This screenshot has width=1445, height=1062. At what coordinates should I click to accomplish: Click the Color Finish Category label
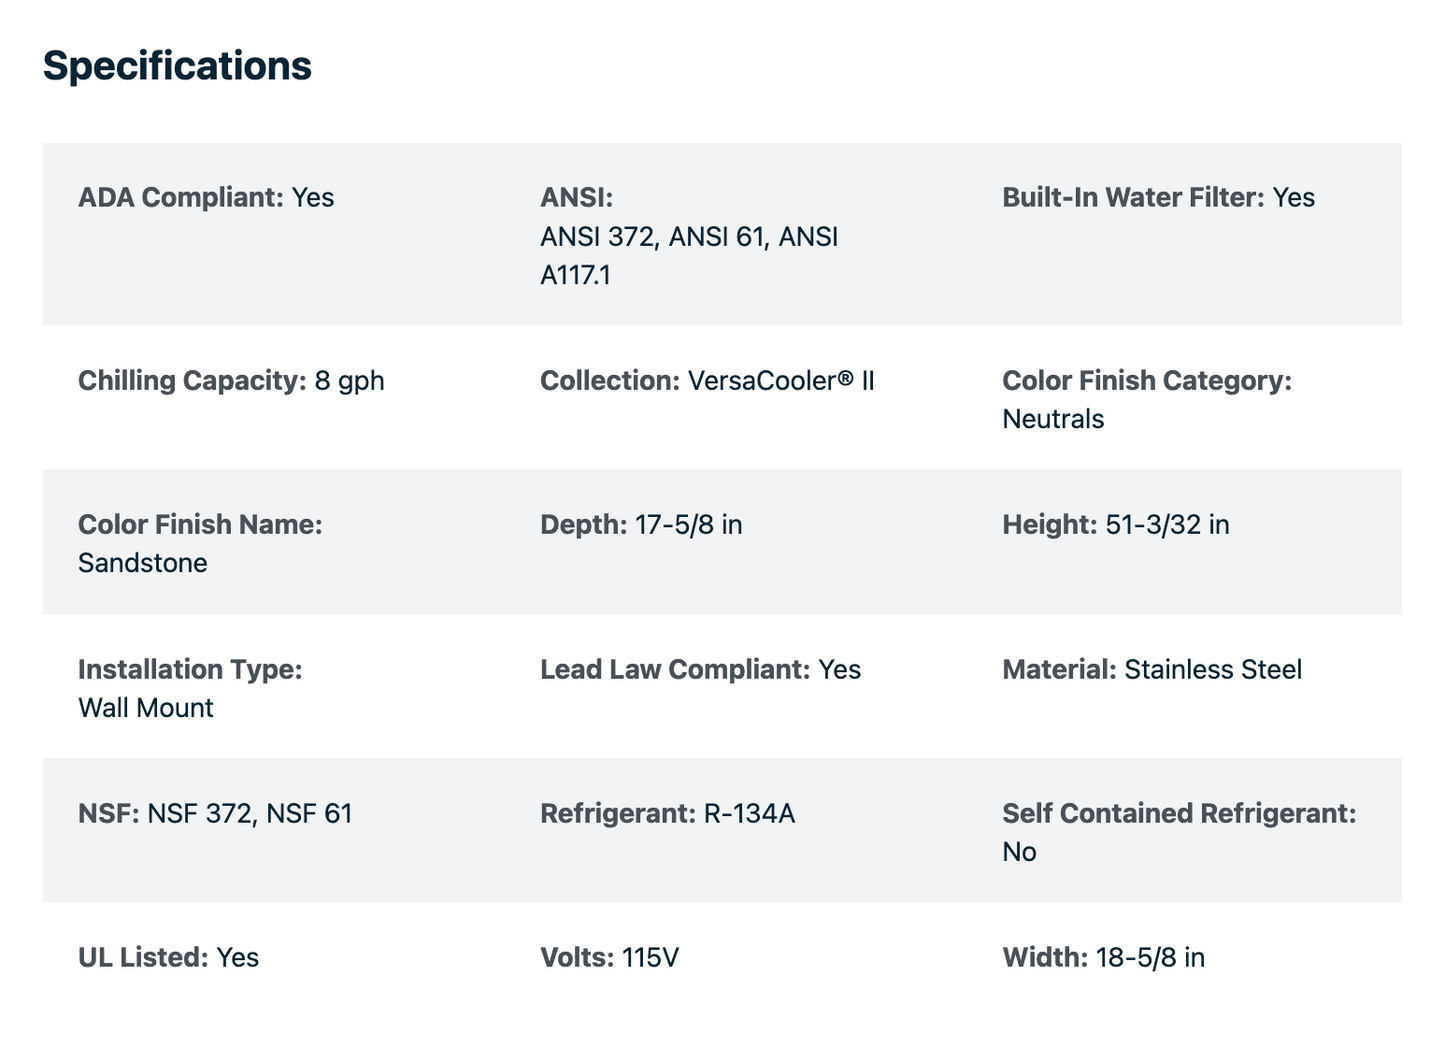1147,380
